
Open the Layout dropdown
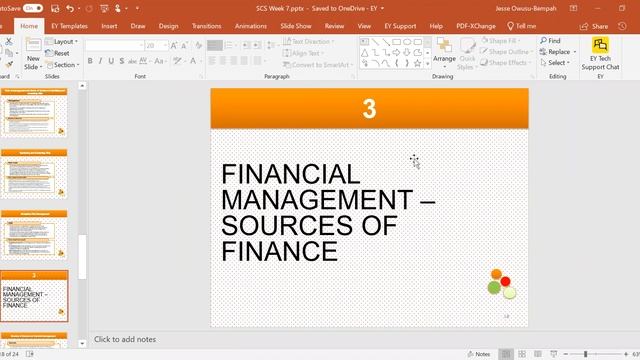(x=62, y=42)
